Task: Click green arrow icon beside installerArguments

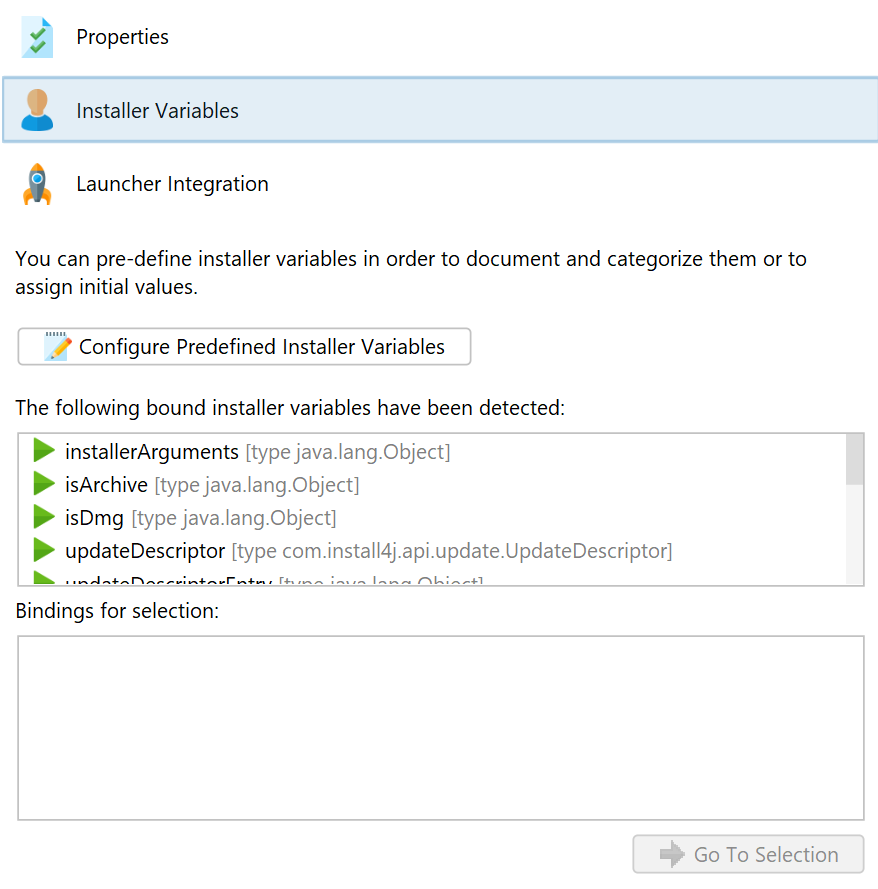Action: point(44,451)
